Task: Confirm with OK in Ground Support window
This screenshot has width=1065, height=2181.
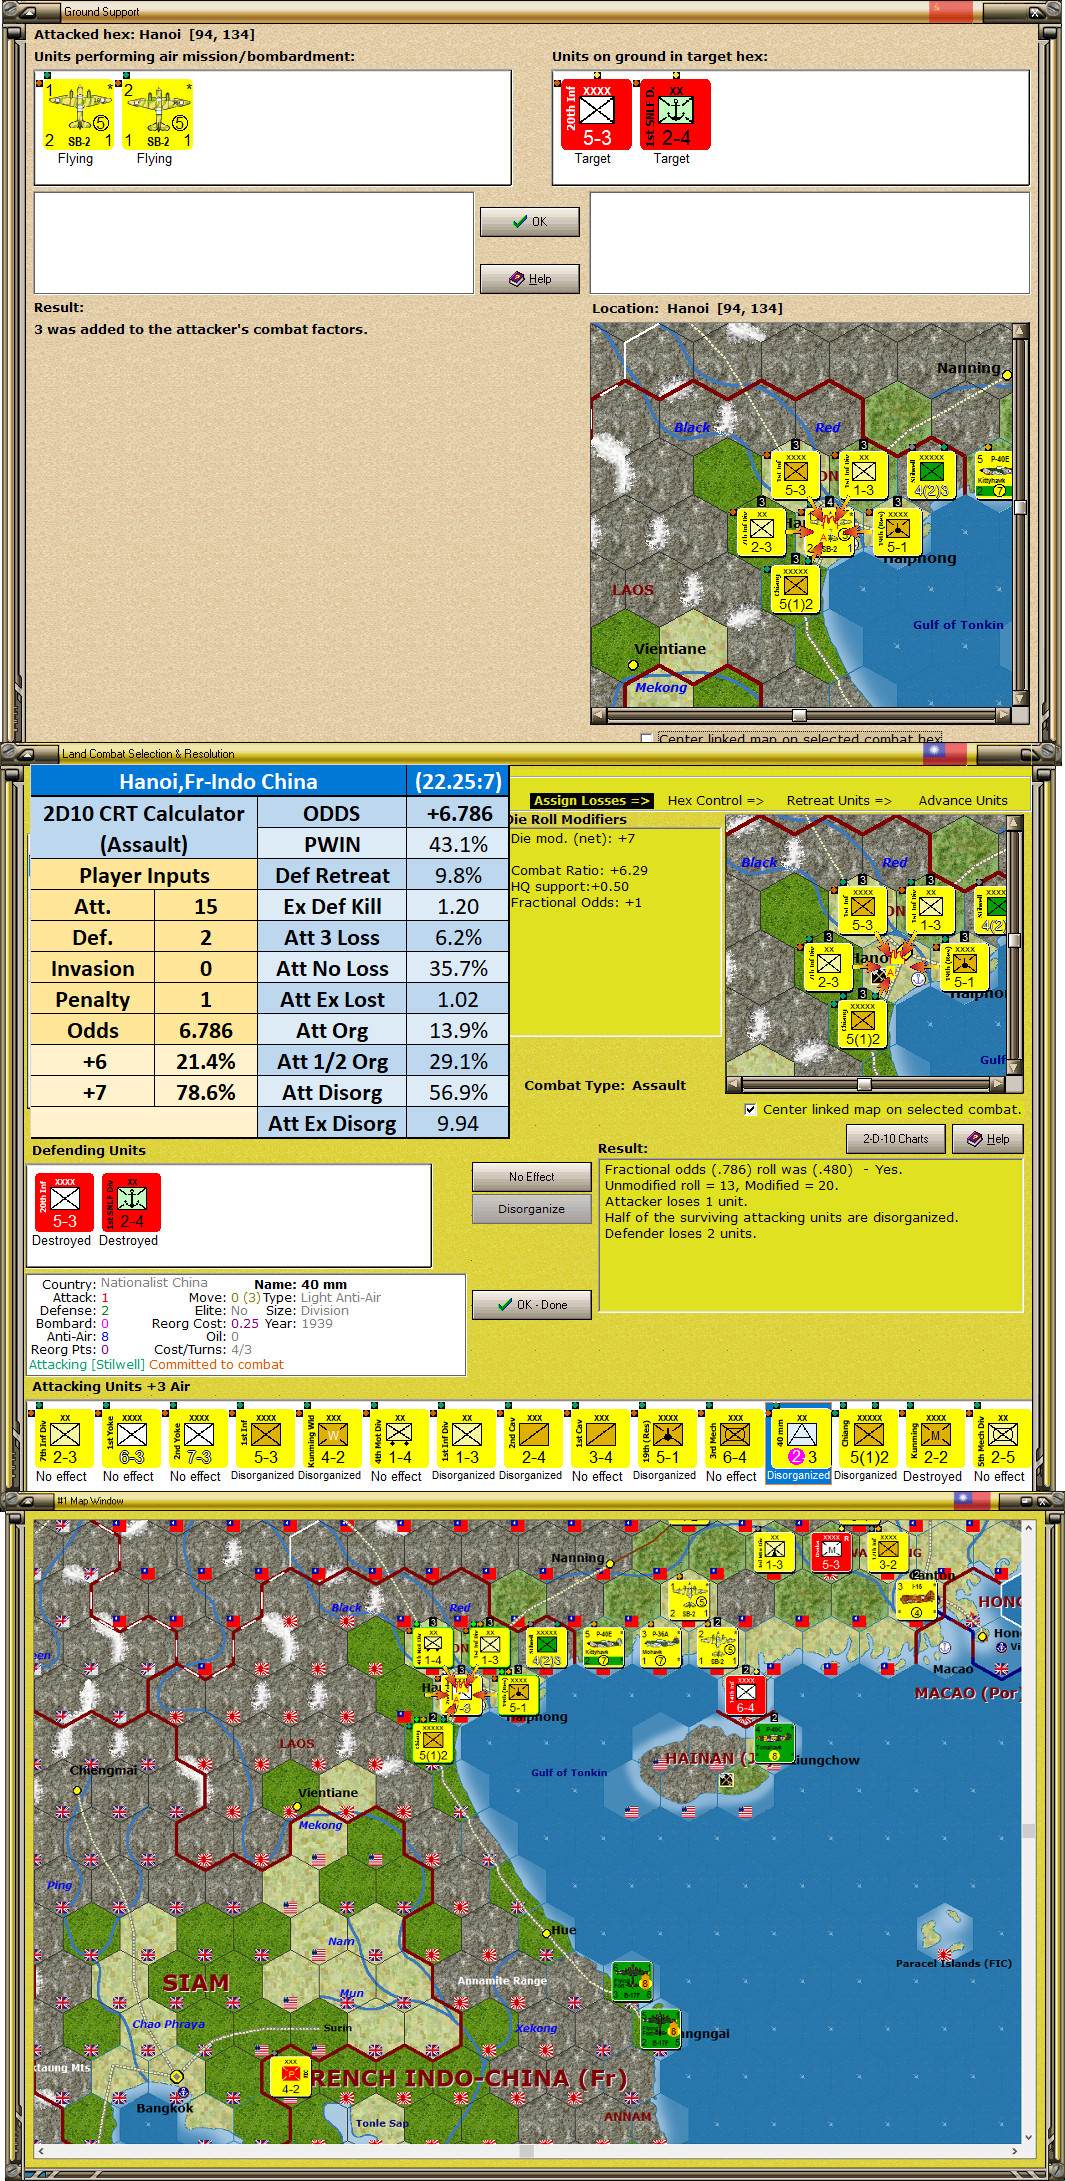Action: point(529,222)
